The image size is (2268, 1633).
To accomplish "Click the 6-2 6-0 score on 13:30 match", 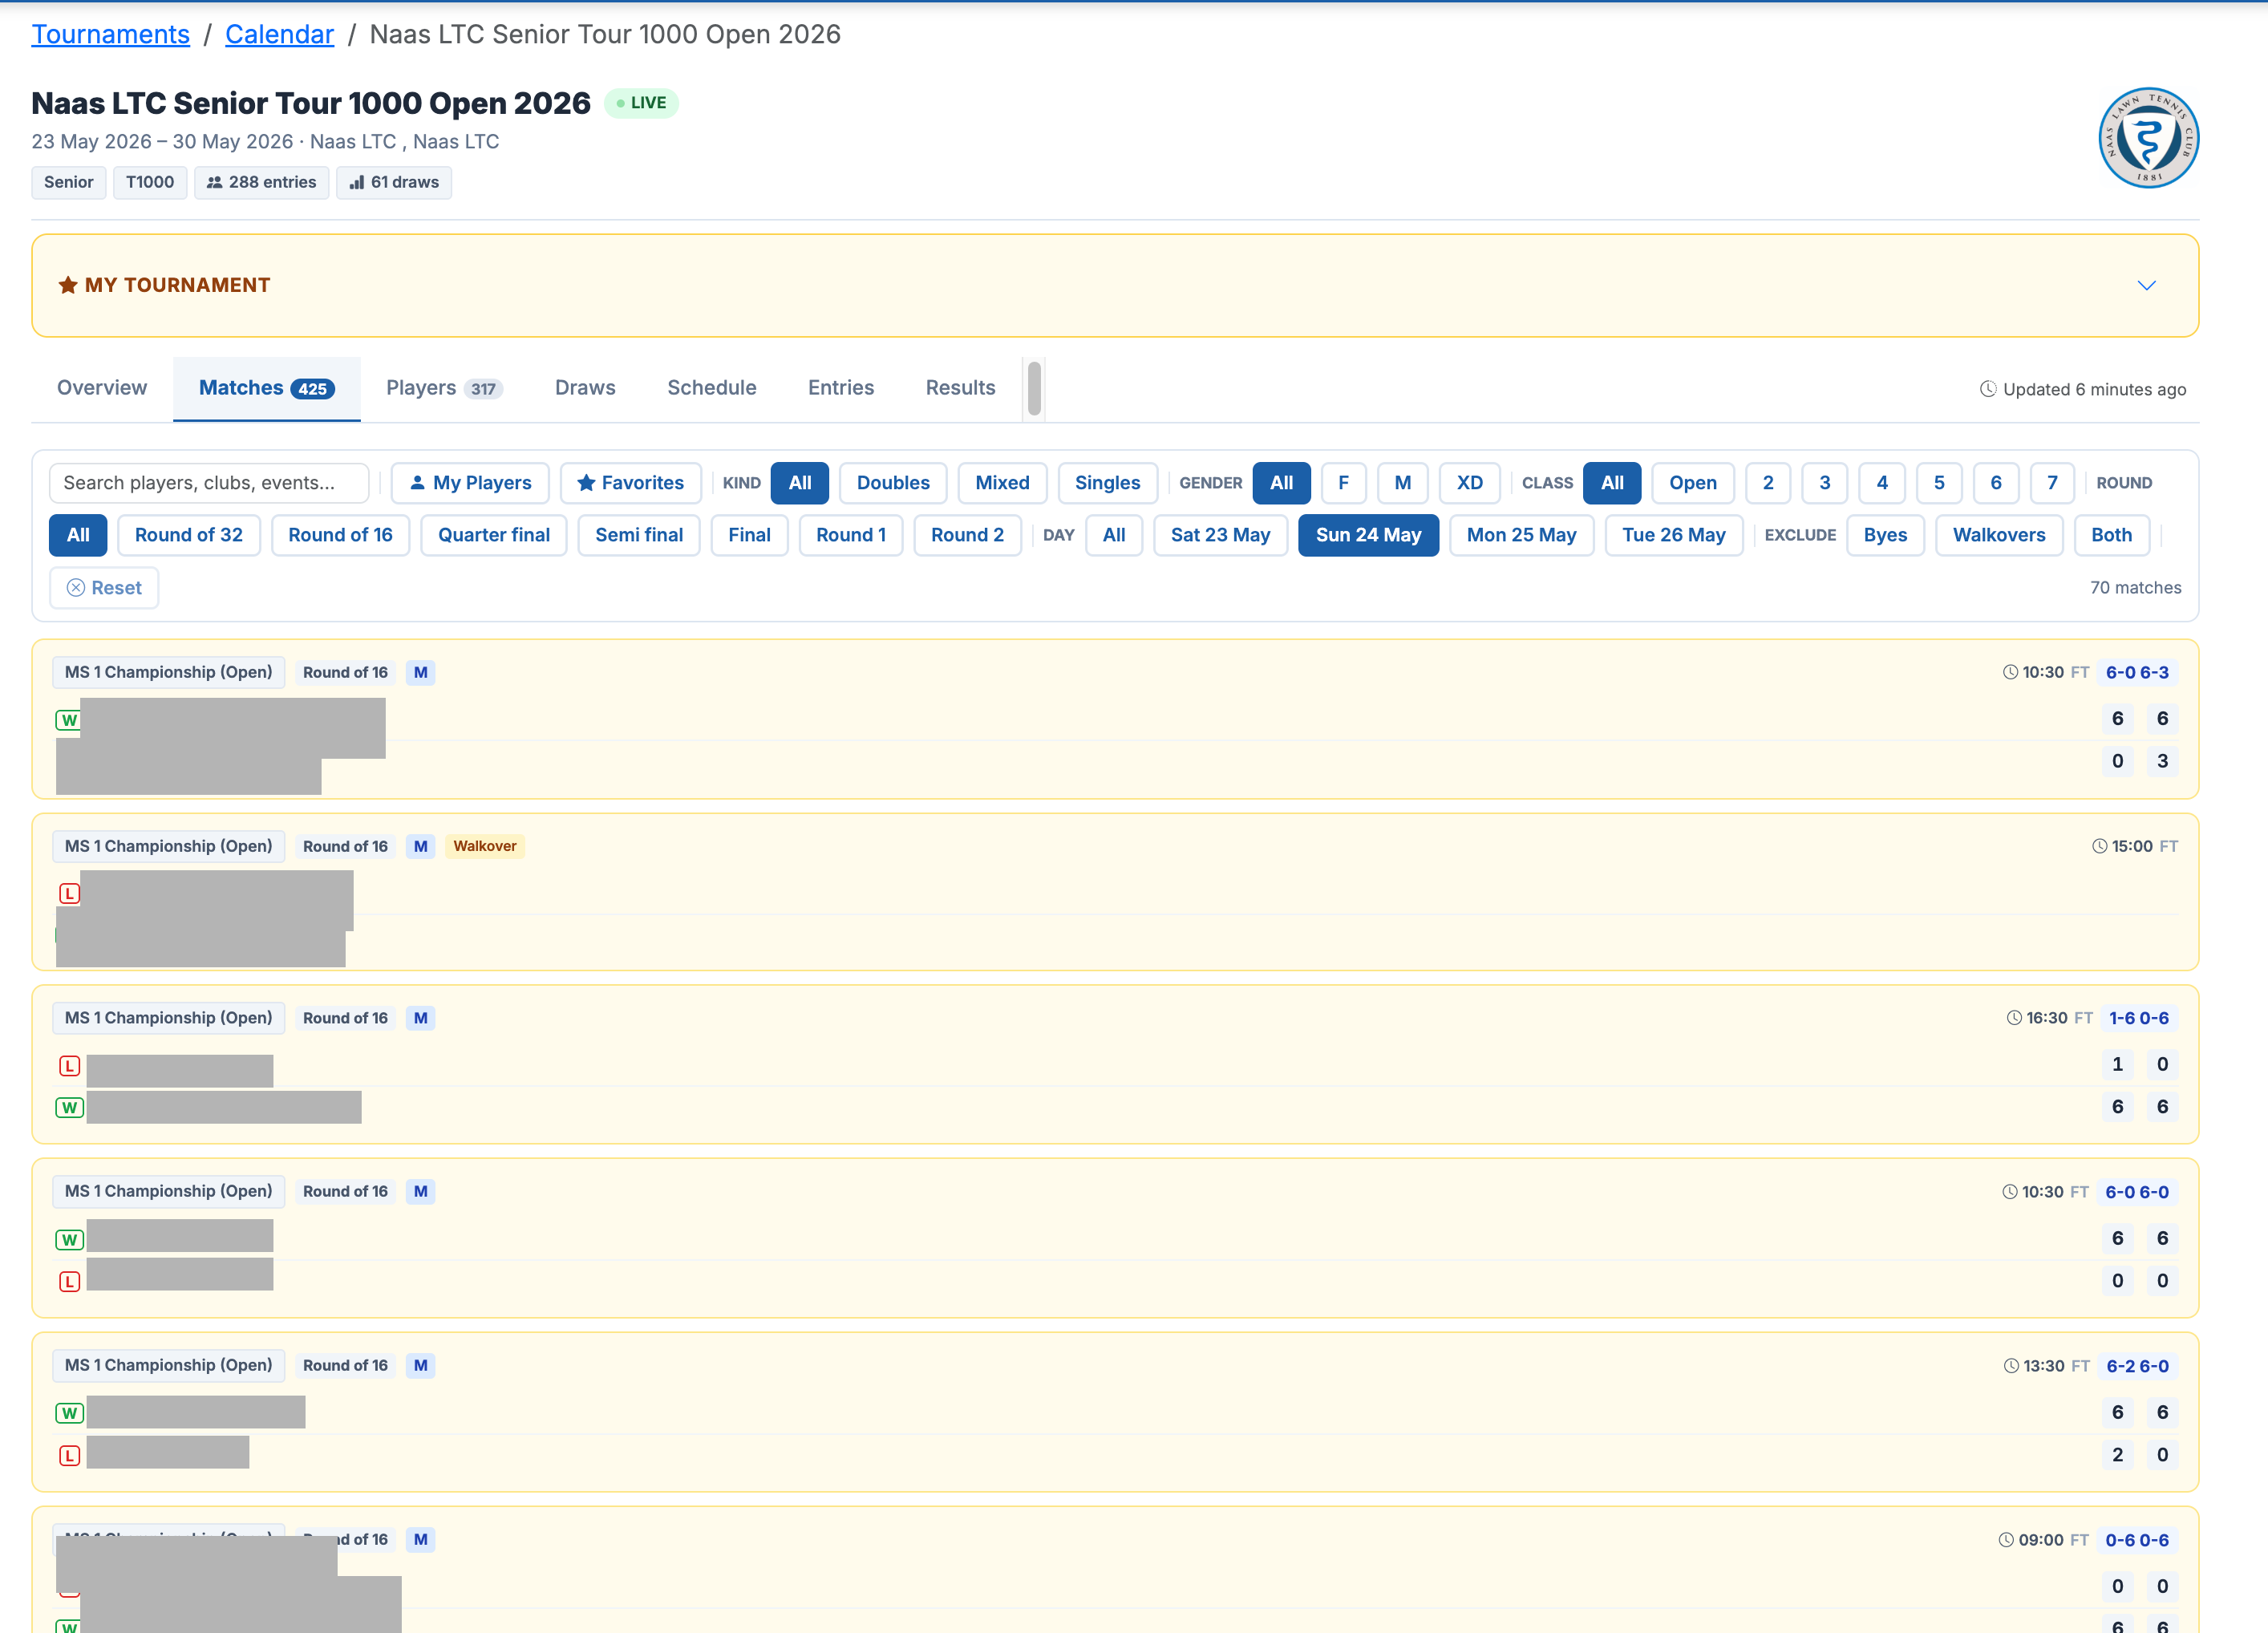I will coord(2138,1366).
